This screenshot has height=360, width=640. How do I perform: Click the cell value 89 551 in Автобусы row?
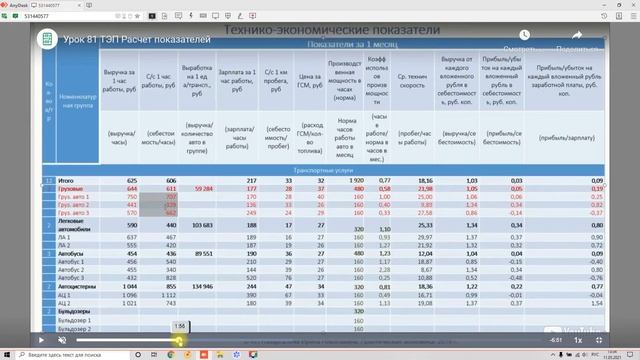point(204,253)
